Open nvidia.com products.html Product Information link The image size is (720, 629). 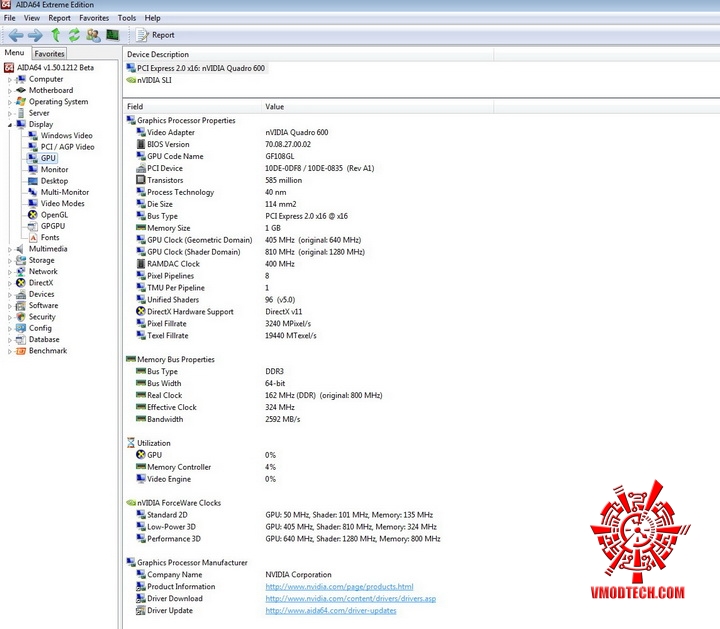point(339,586)
